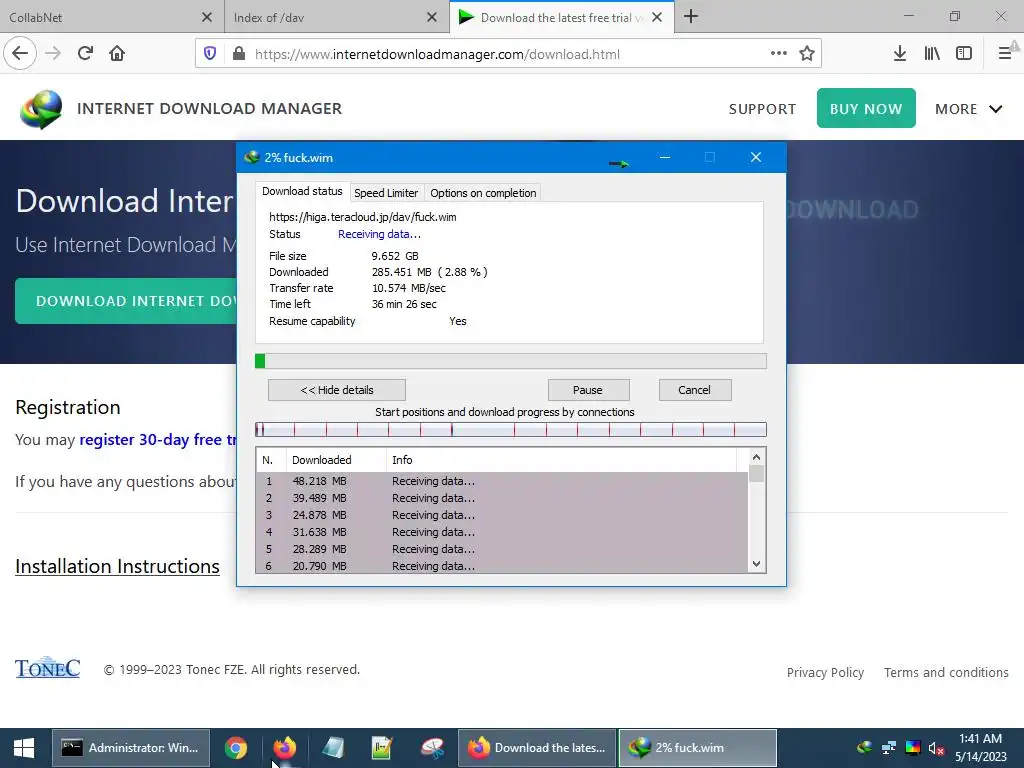Viewport: 1024px width, 768px height.
Task: Select connection row 4 with 31.638 MB
Action: [502, 532]
